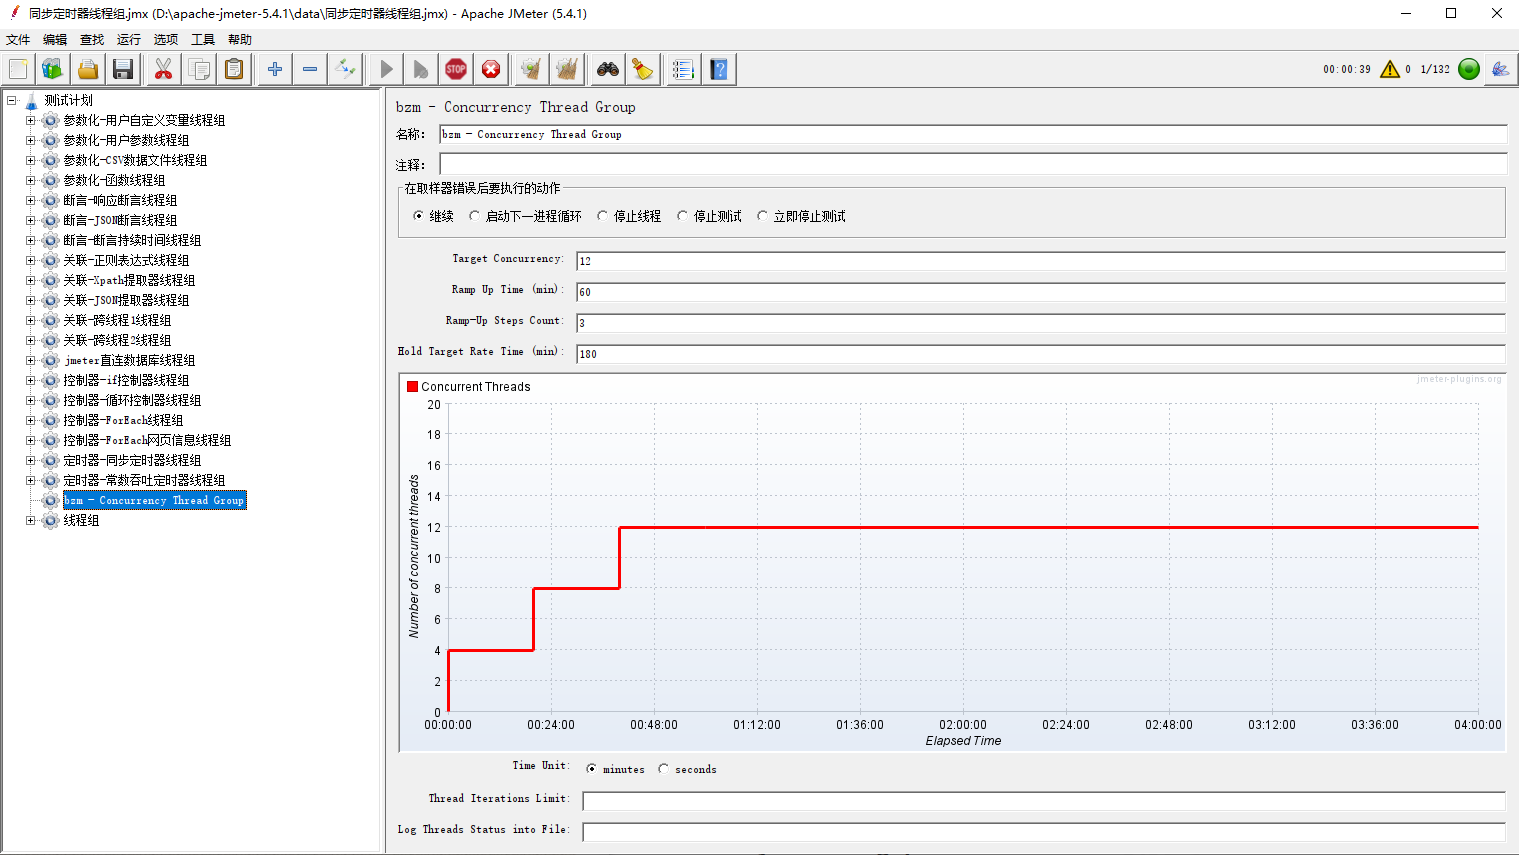
Task: Click the Expand all plus icon
Action: (x=274, y=69)
